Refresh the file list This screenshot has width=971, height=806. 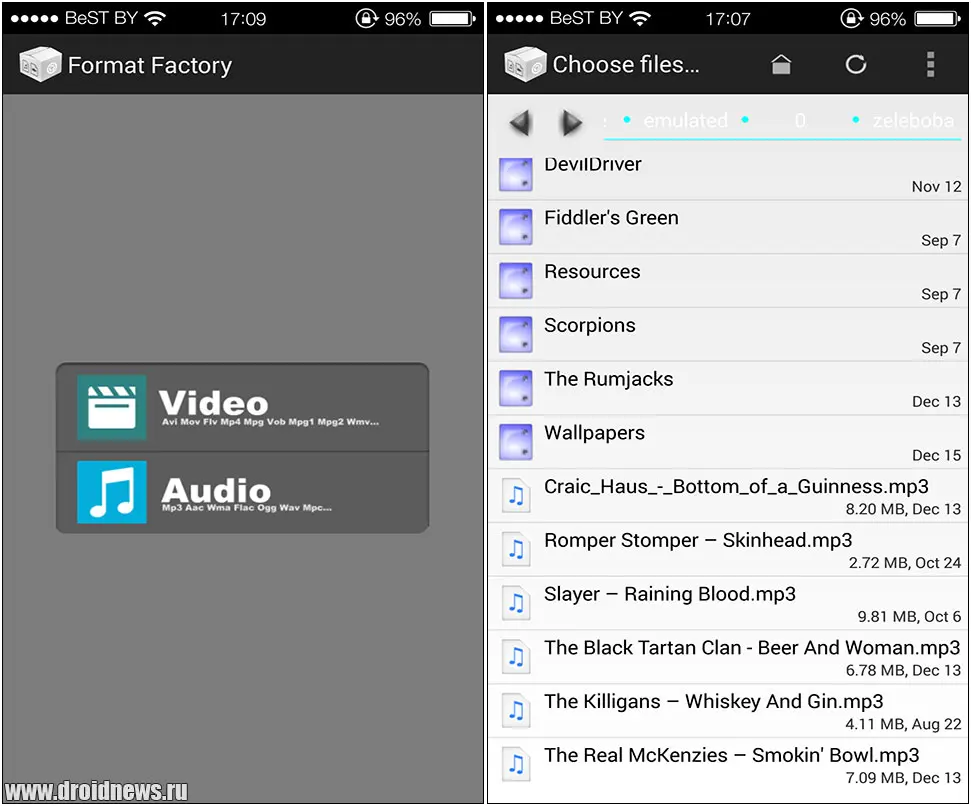point(856,64)
